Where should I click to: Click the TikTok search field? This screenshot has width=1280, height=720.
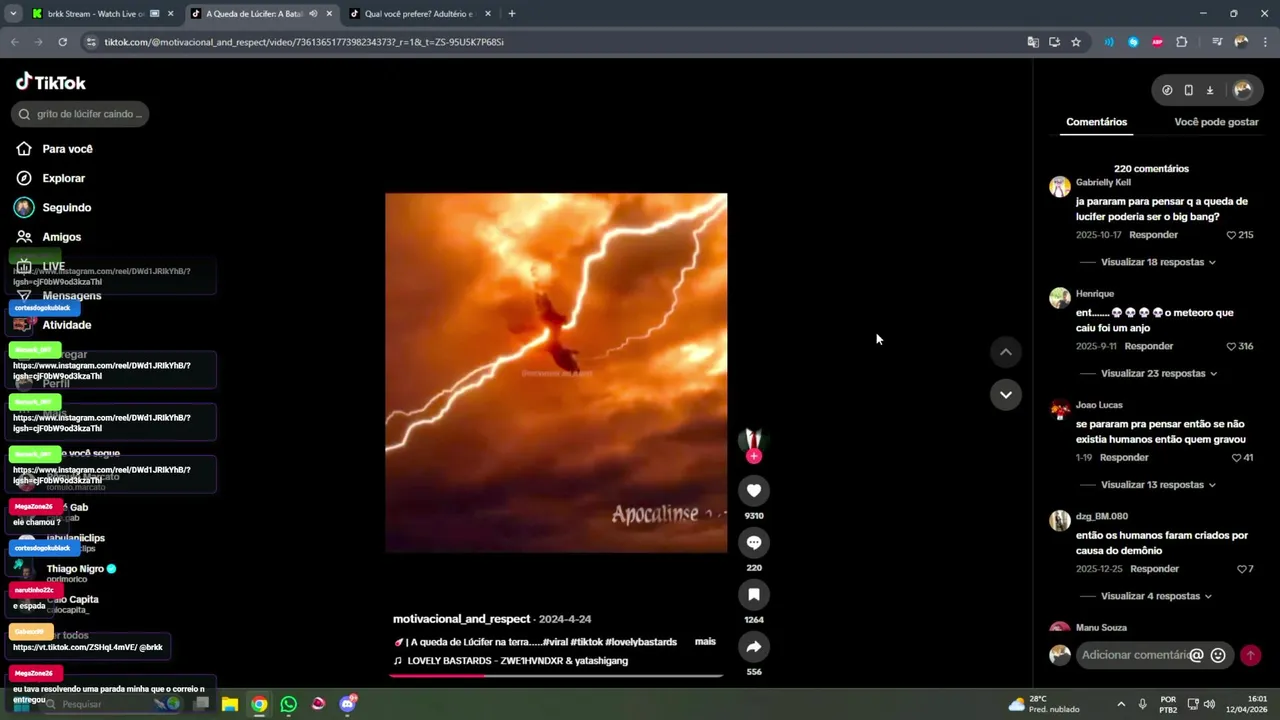click(80, 114)
